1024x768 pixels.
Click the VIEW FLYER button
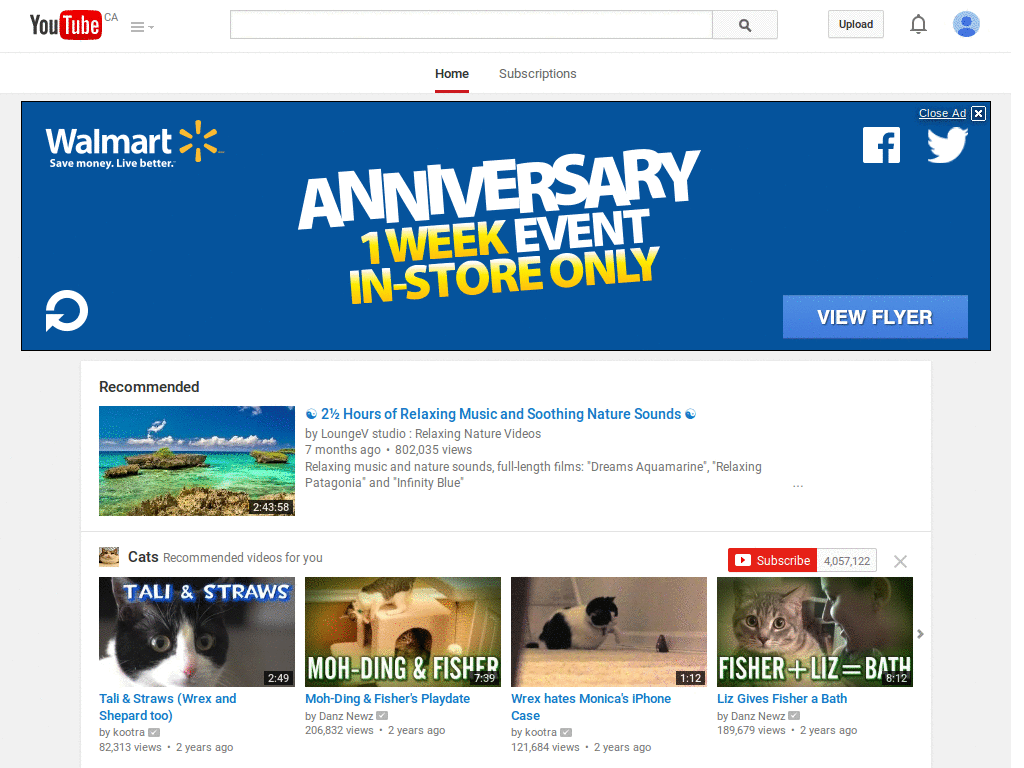pos(875,316)
